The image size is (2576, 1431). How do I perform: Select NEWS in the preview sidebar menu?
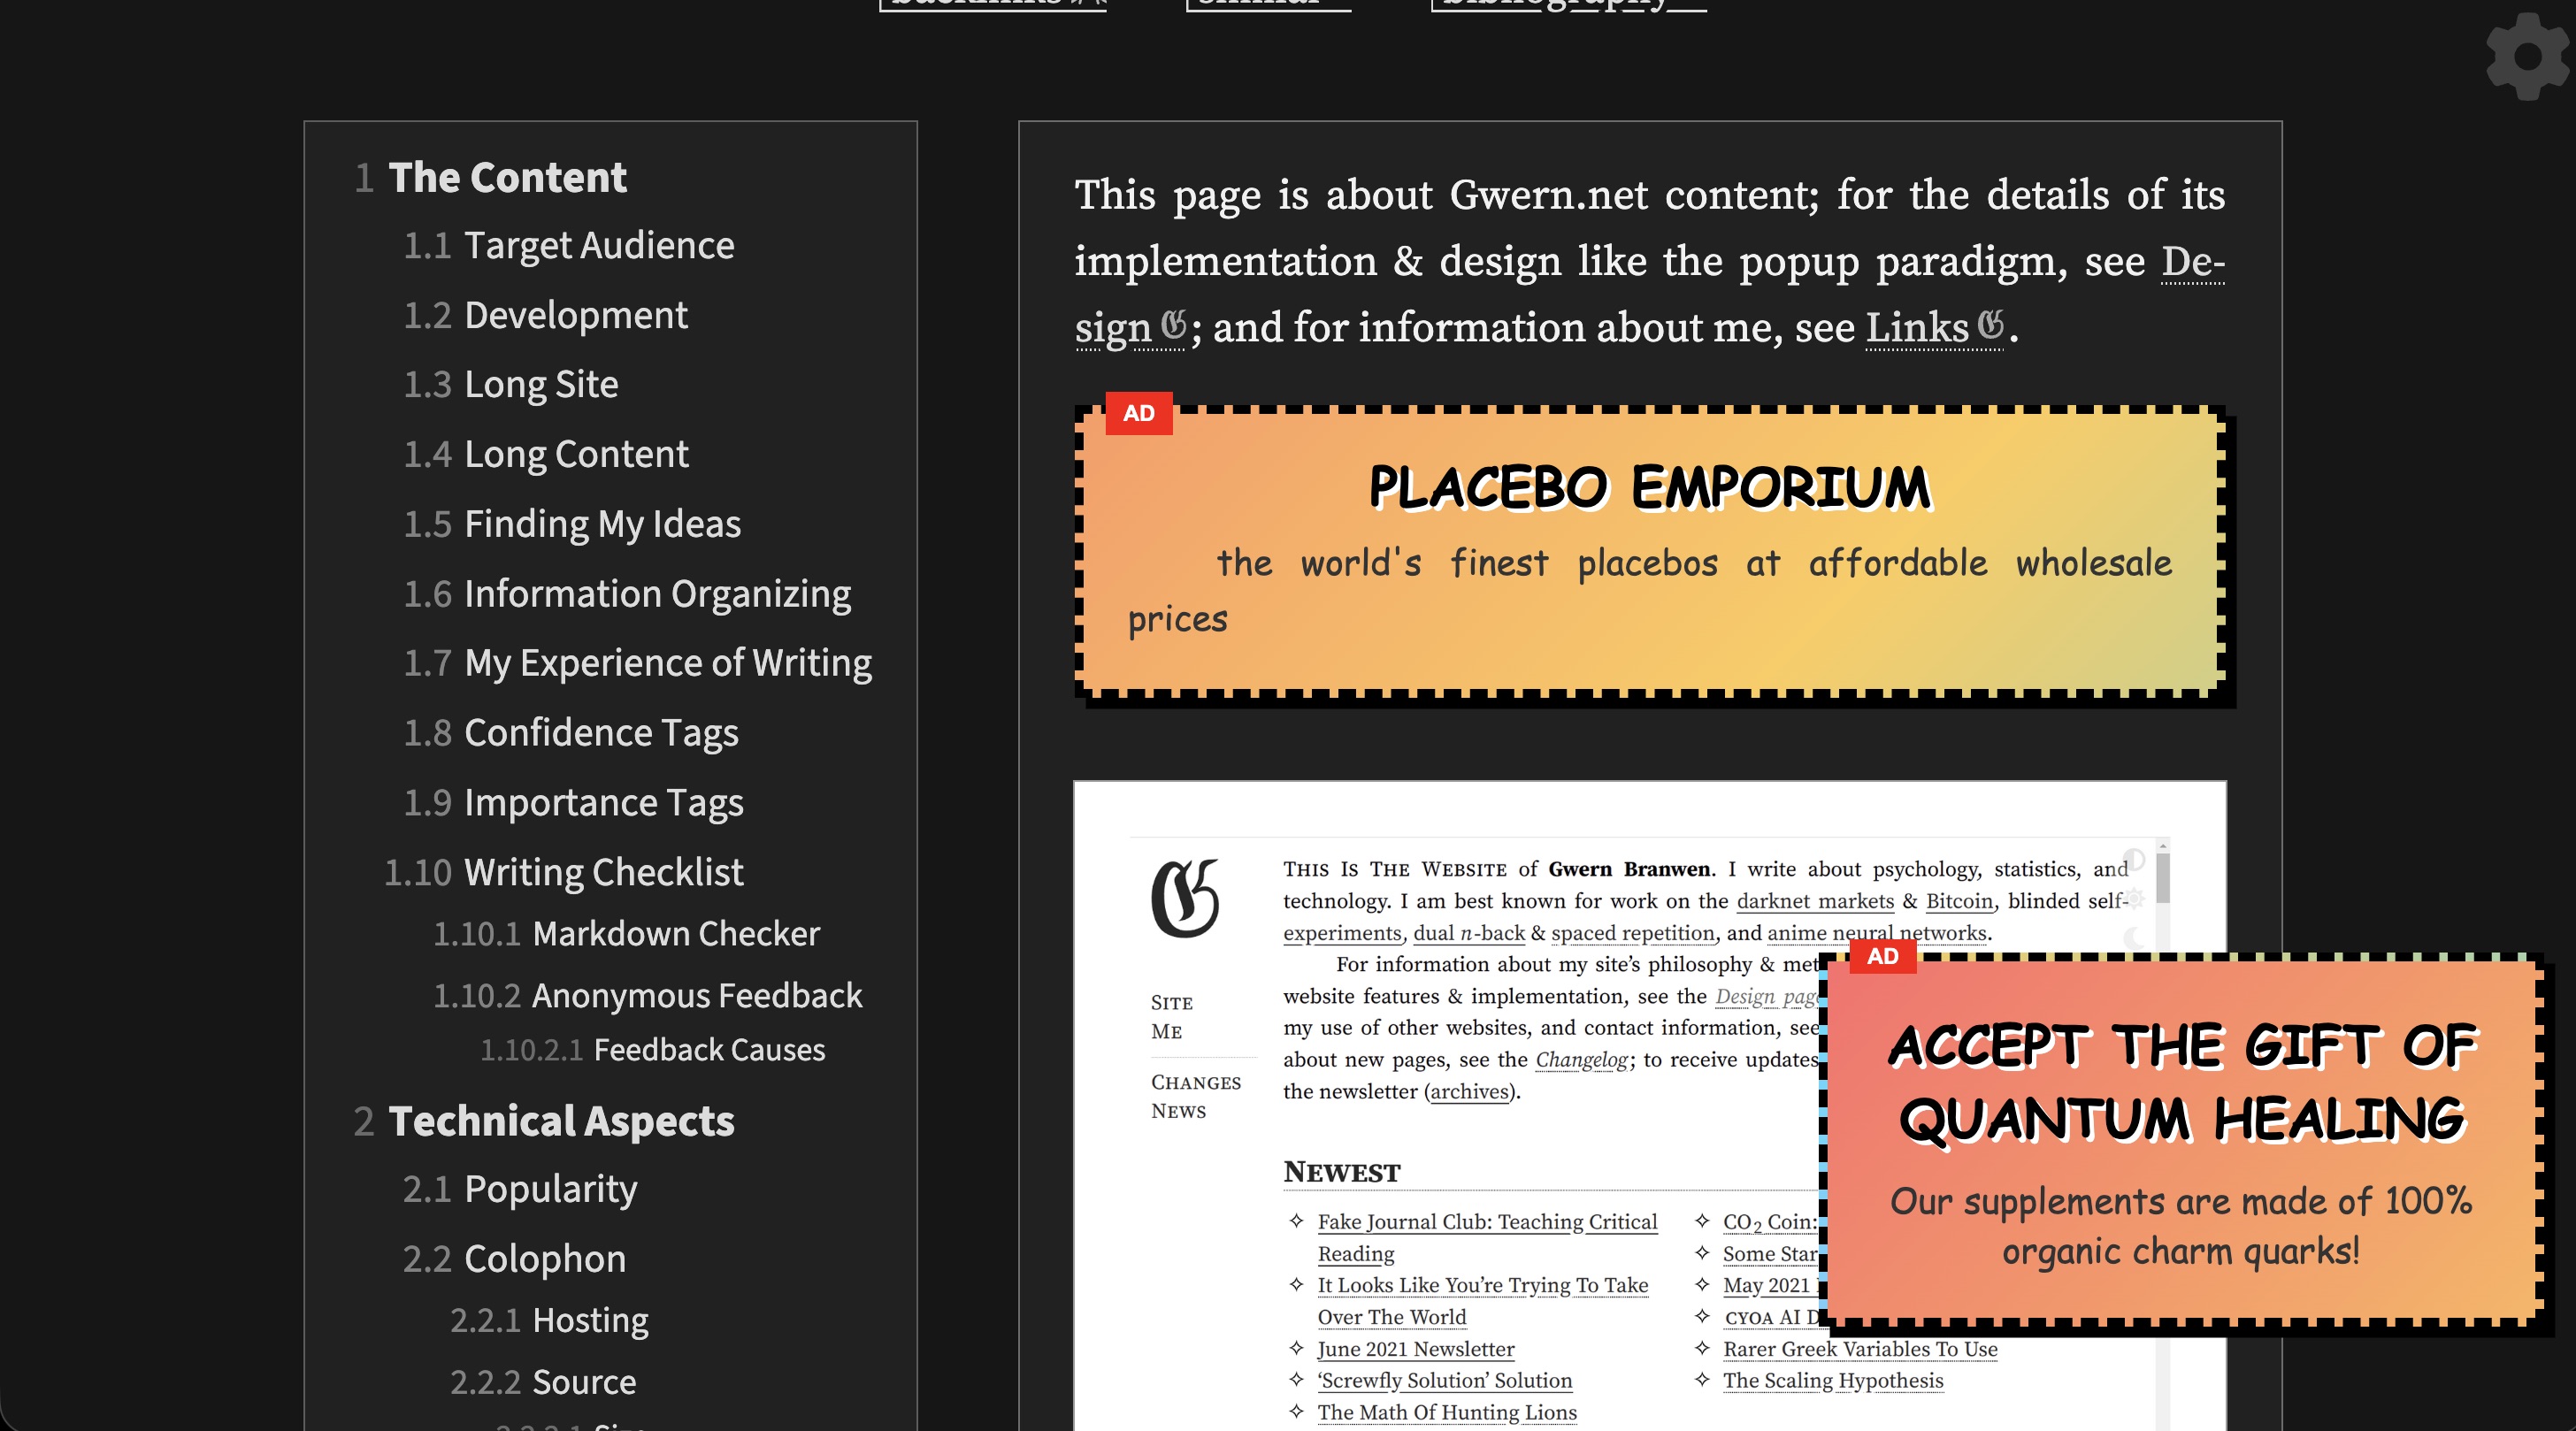1178,1111
